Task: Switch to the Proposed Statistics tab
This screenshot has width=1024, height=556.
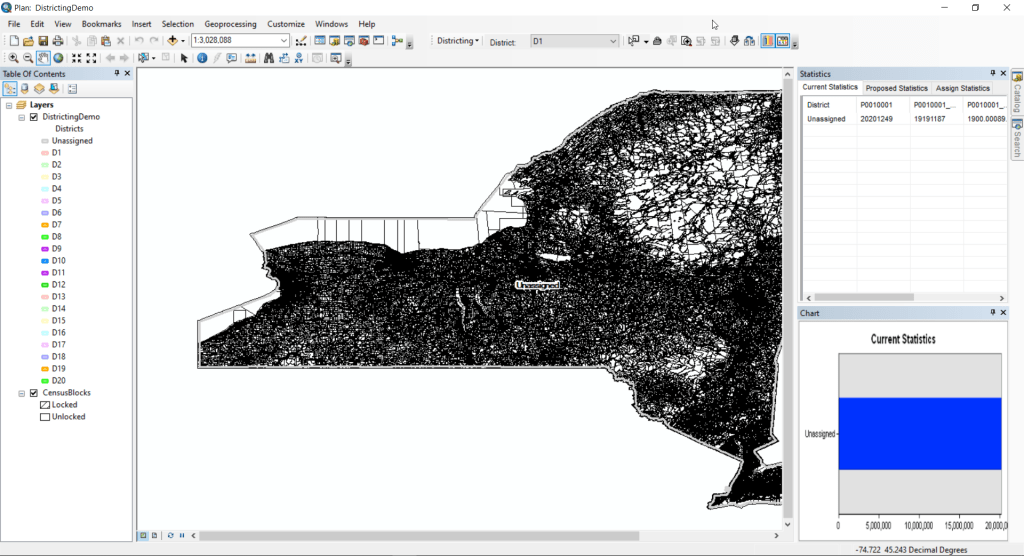Action: (x=896, y=88)
